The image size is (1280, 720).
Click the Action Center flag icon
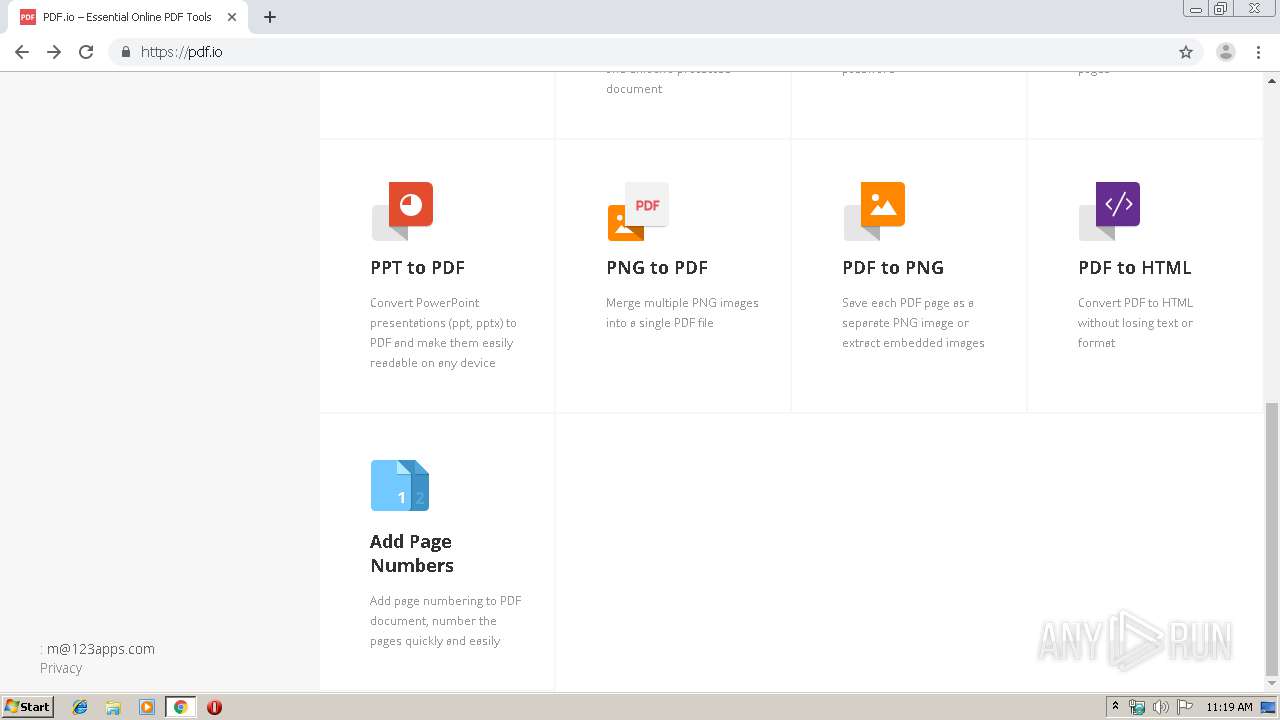click(x=1185, y=707)
